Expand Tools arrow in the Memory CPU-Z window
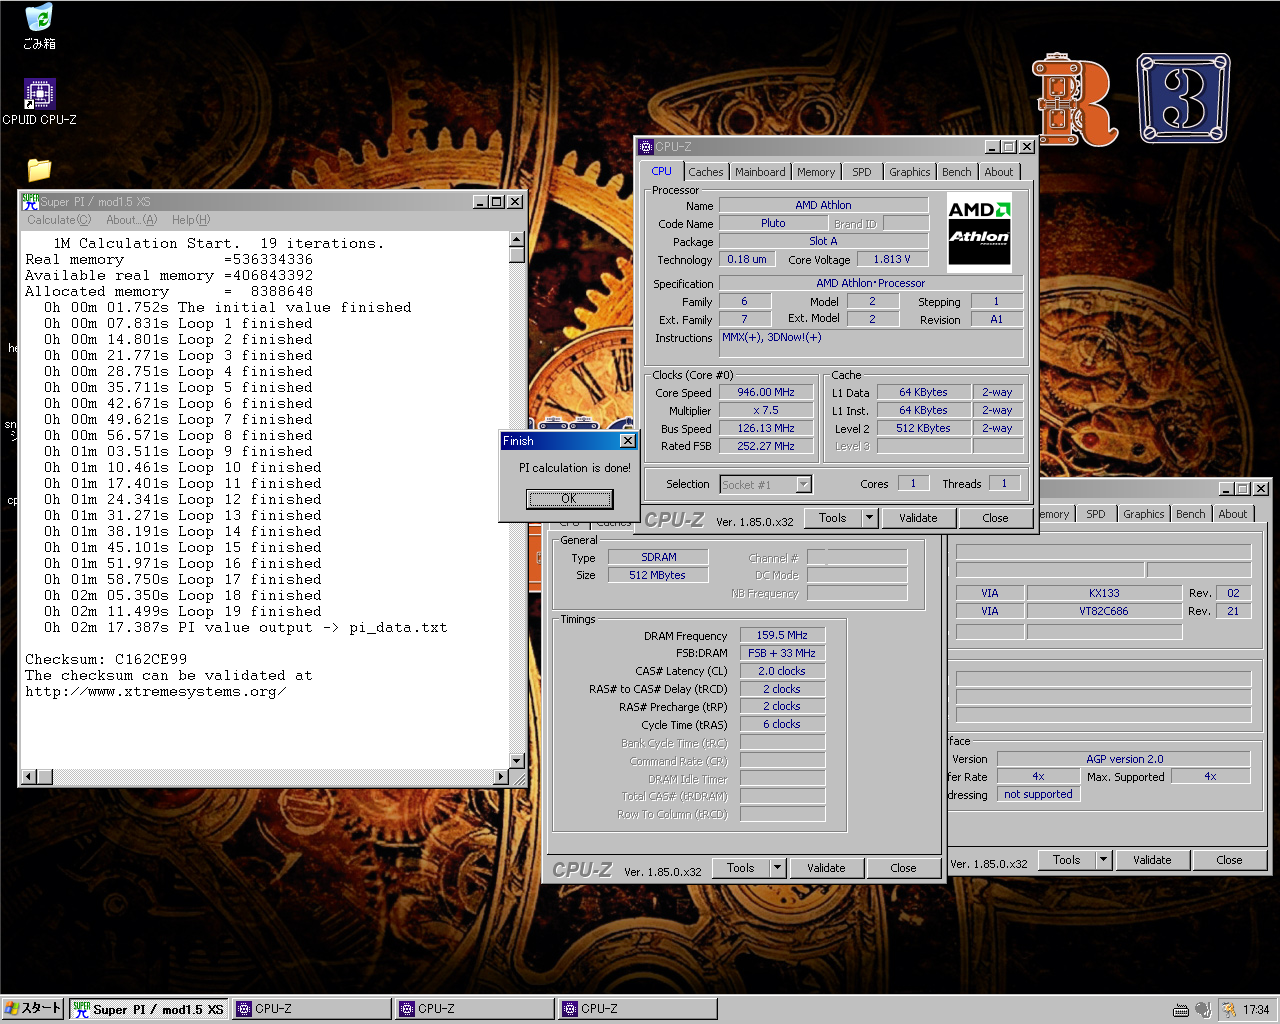The width and height of the screenshot is (1280, 1024). point(778,868)
